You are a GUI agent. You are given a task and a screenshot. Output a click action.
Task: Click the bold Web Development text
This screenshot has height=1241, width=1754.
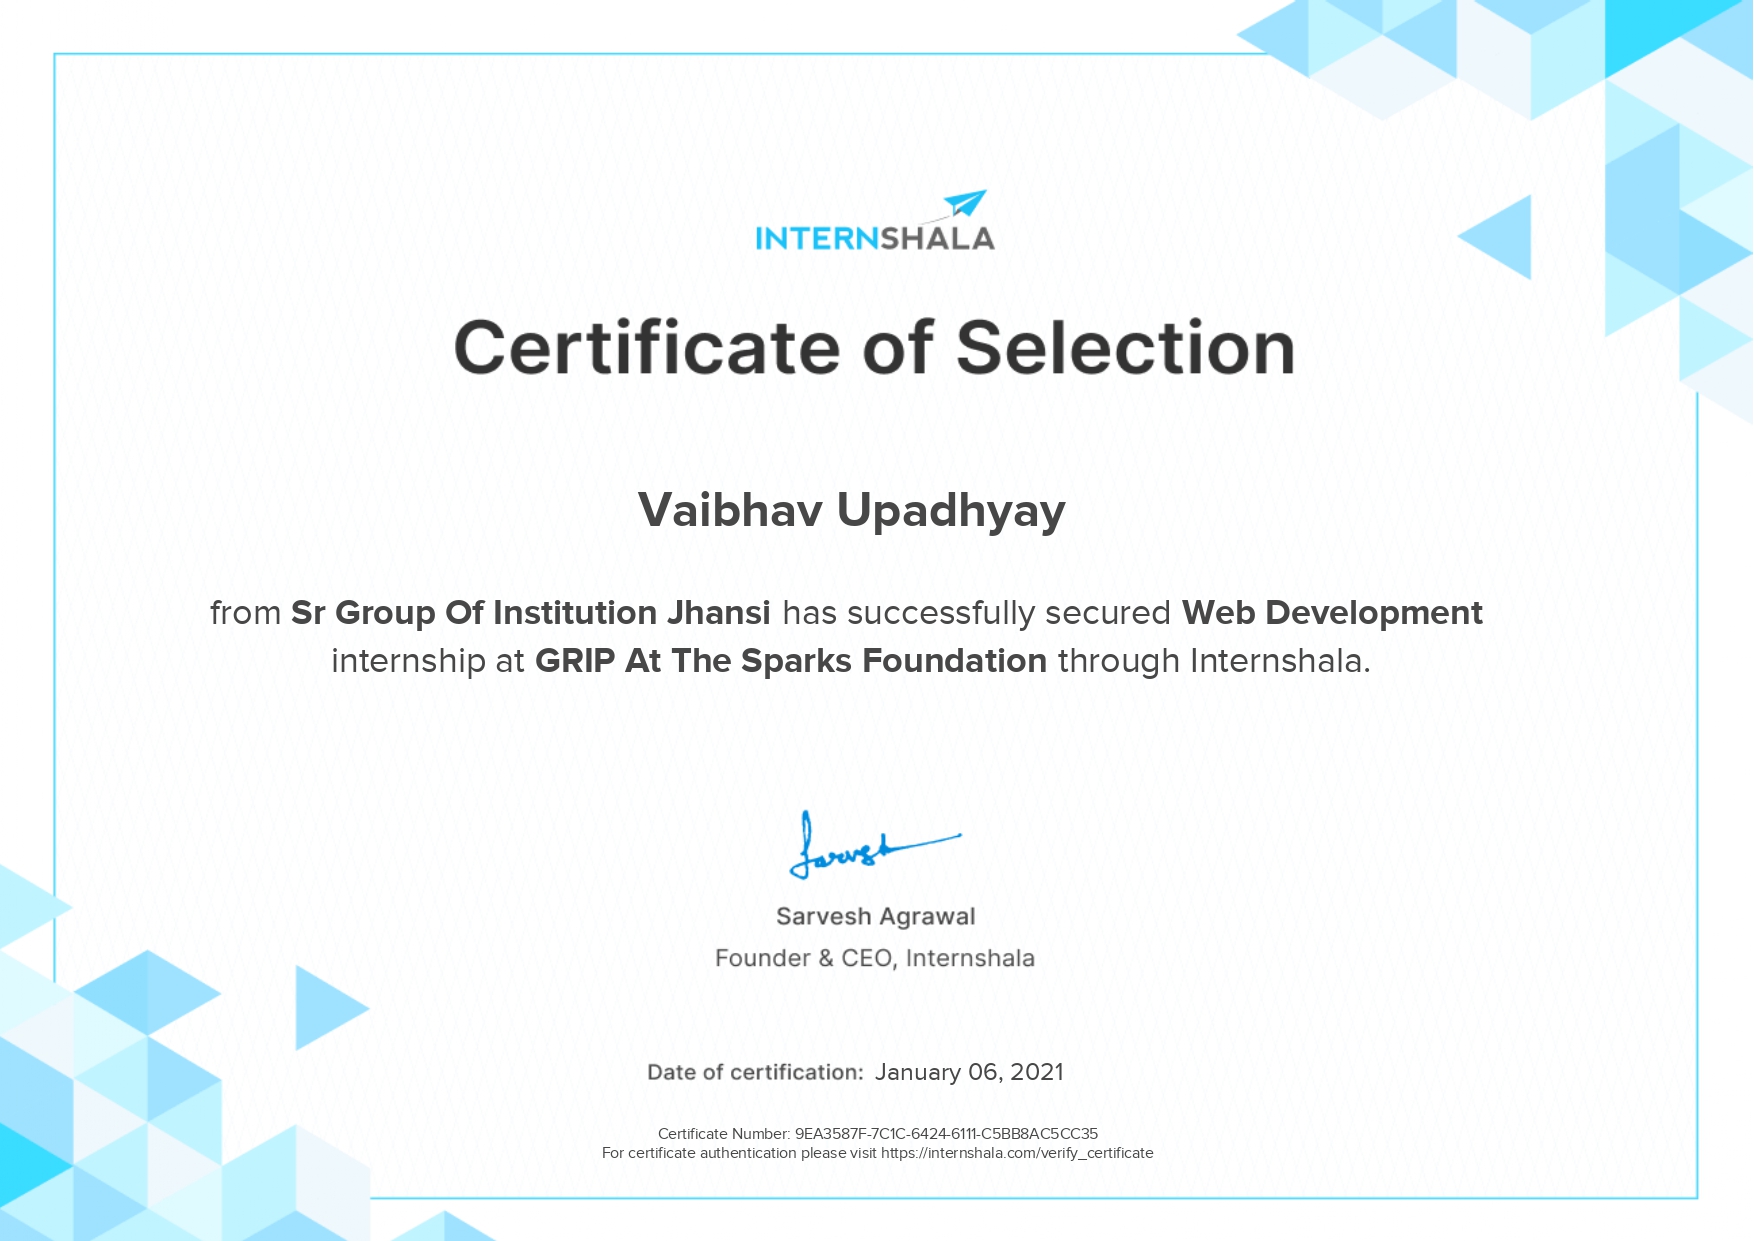pyautogui.click(x=1331, y=612)
